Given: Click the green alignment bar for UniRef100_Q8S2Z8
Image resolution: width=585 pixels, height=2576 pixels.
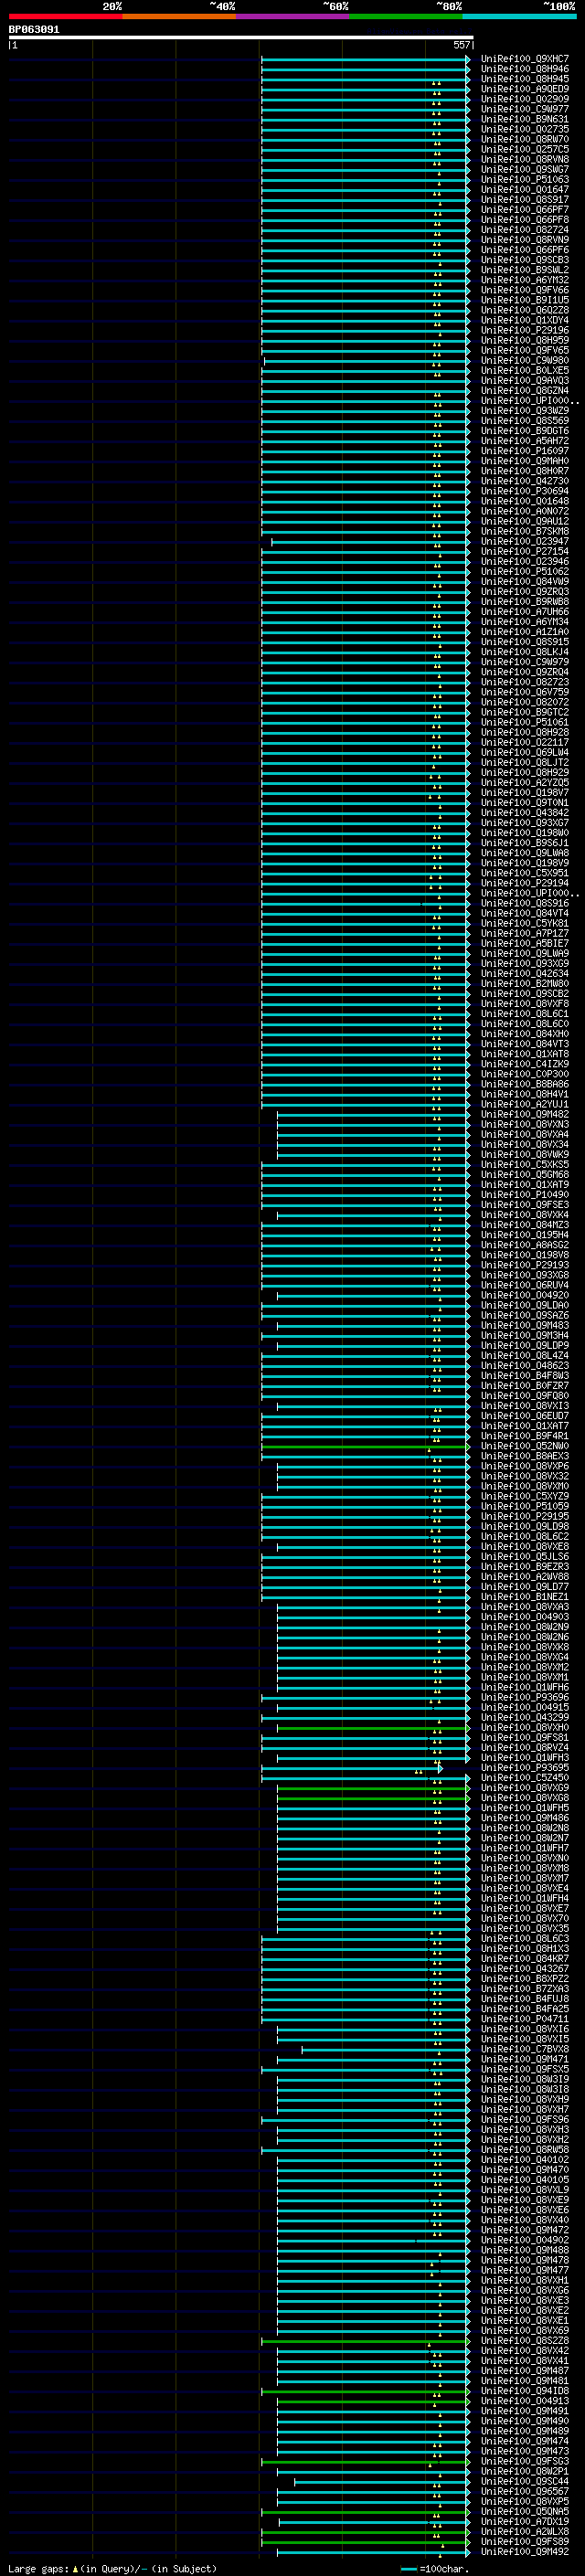Looking at the screenshot, I should point(365,2340).
